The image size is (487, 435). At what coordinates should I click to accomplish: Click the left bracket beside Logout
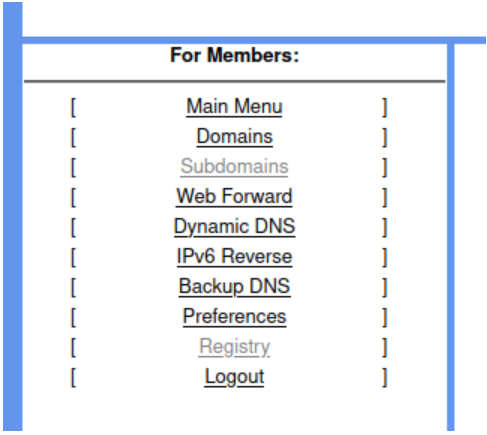pos(73,377)
